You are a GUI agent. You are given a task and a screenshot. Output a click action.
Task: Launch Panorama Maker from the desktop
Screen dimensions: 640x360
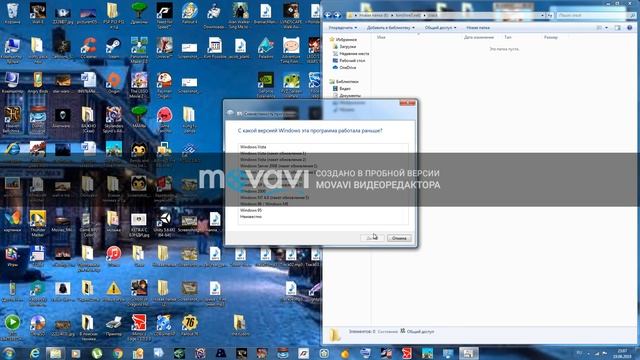tap(139, 50)
